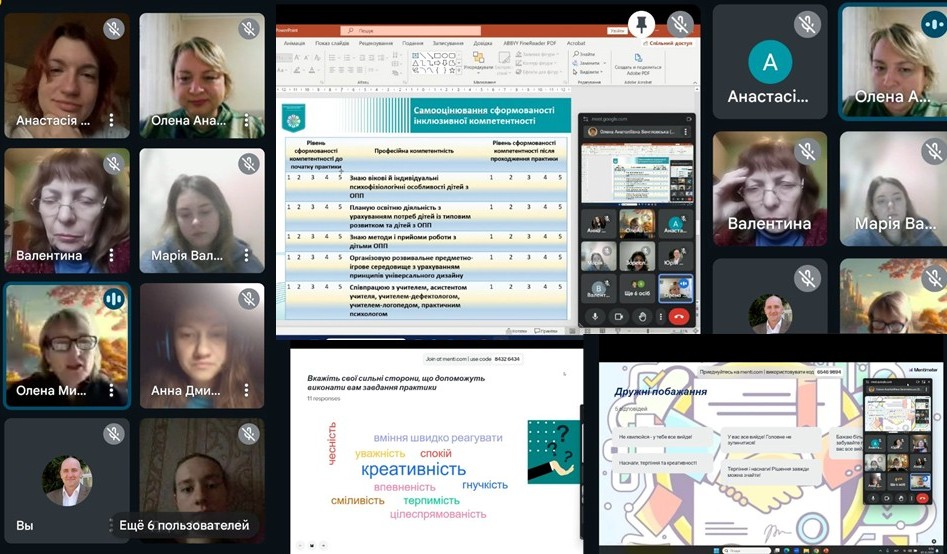The width and height of the screenshot is (947, 554).
Task: Click the pin icon on shared presentation
Action: (642, 23)
